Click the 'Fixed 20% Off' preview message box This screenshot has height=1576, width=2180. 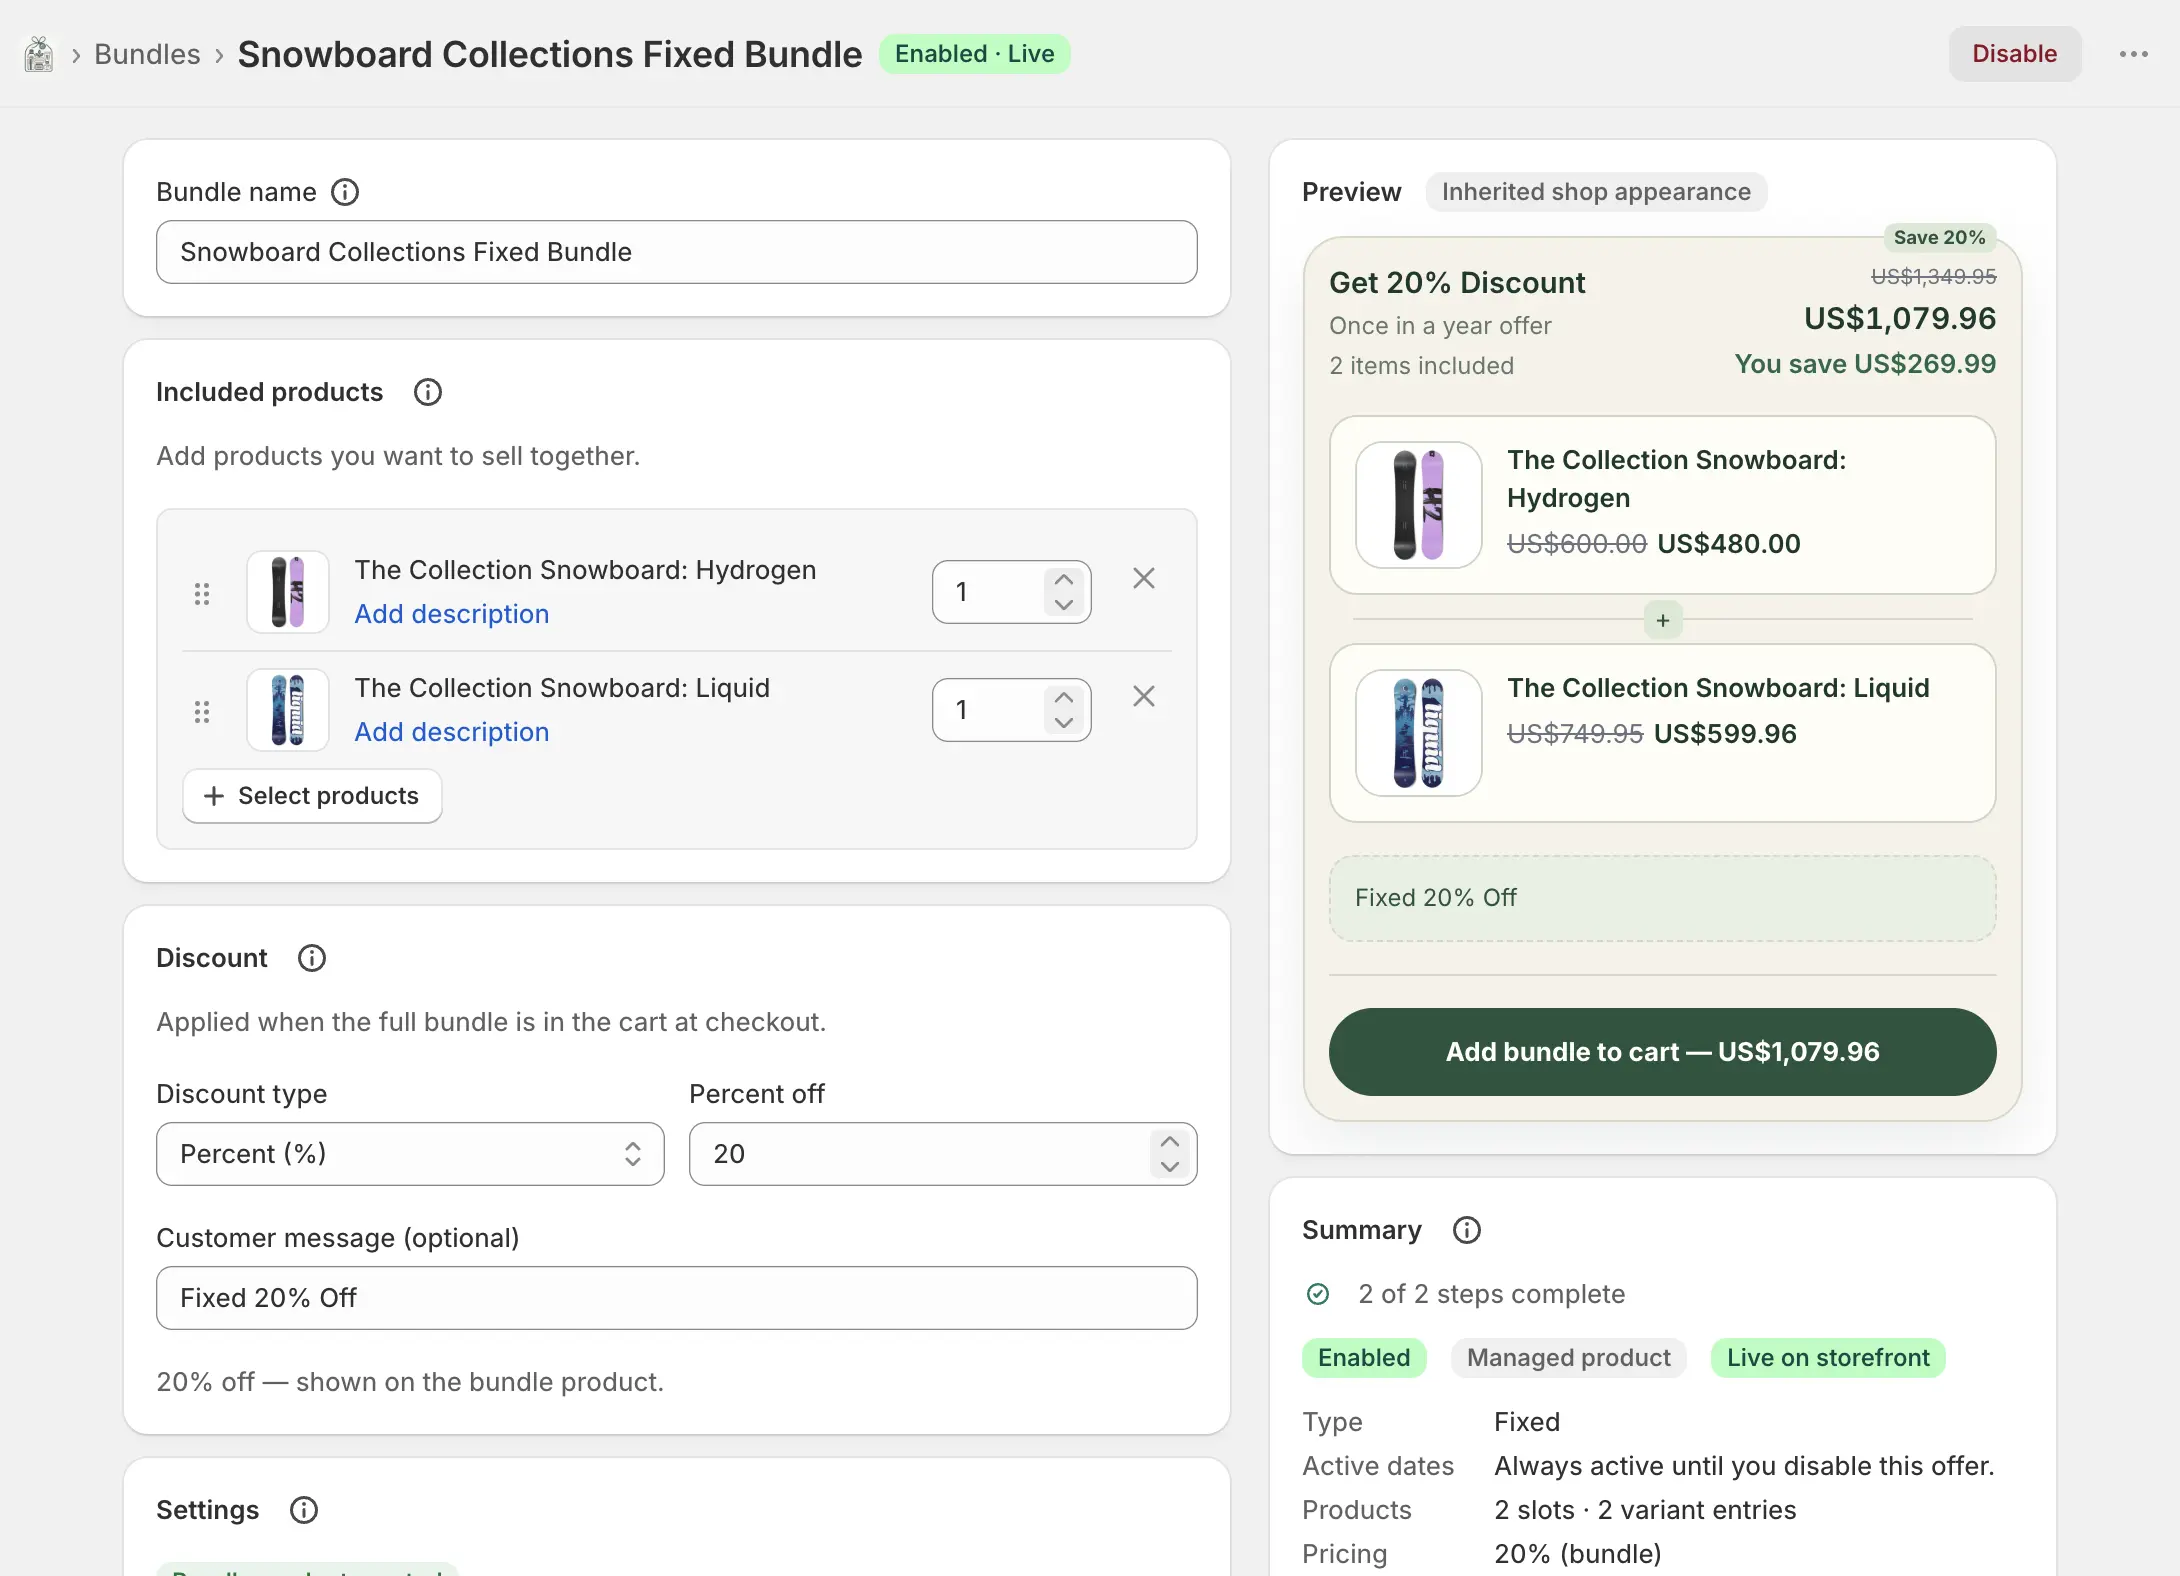(x=1662, y=898)
